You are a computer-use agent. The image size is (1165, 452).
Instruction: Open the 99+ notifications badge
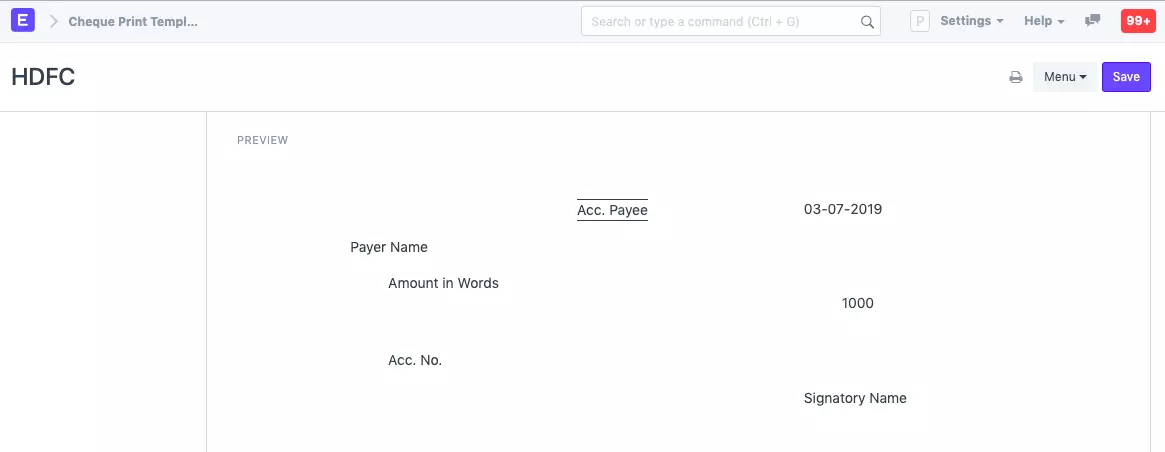(x=1138, y=21)
